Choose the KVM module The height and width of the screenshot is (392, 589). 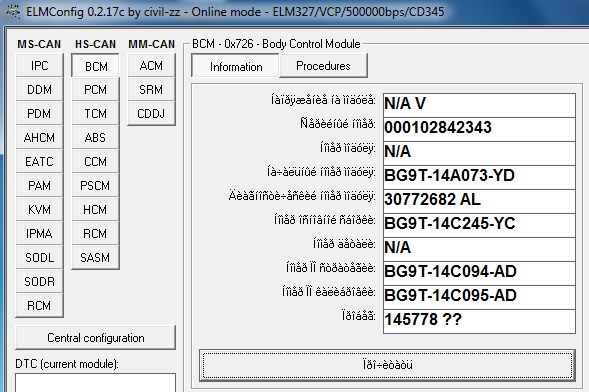(39, 210)
